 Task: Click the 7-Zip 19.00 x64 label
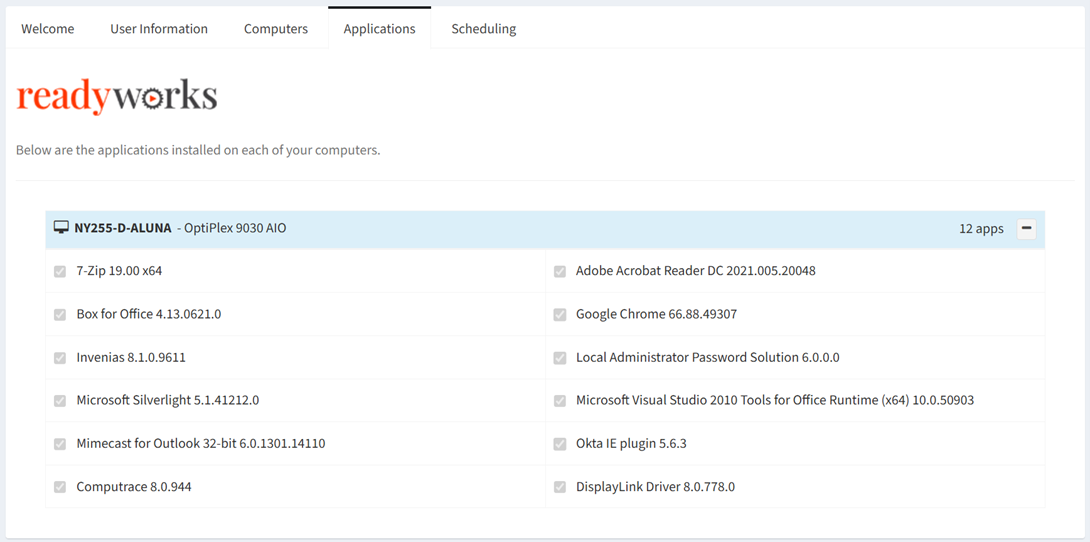(120, 271)
